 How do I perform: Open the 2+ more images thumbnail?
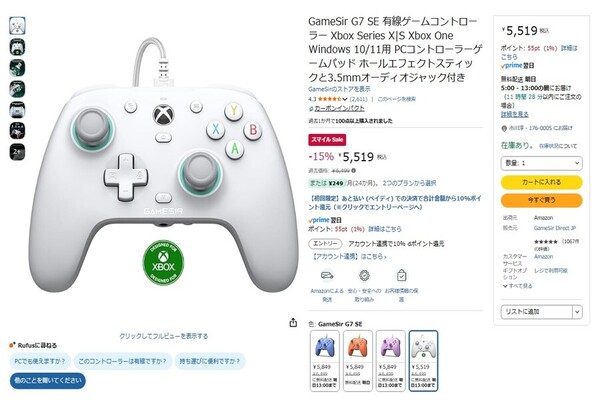[17, 152]
